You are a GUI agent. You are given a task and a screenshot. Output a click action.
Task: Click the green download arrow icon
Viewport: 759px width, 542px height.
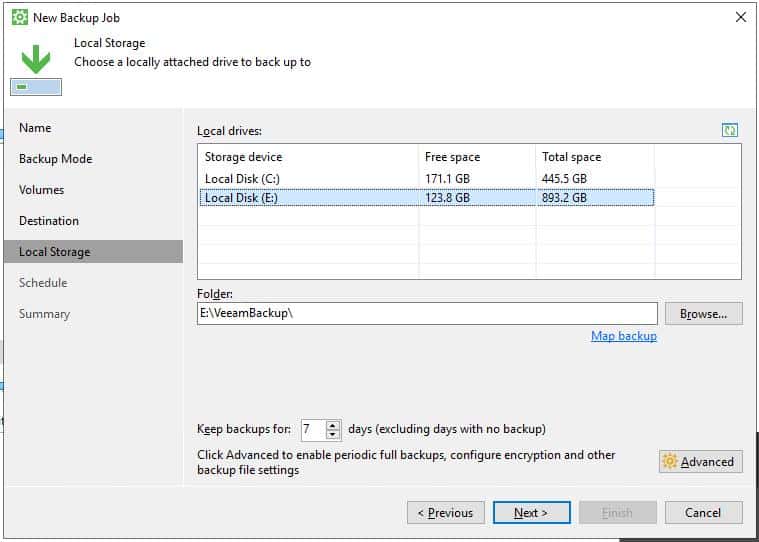(x=36, y=60)
